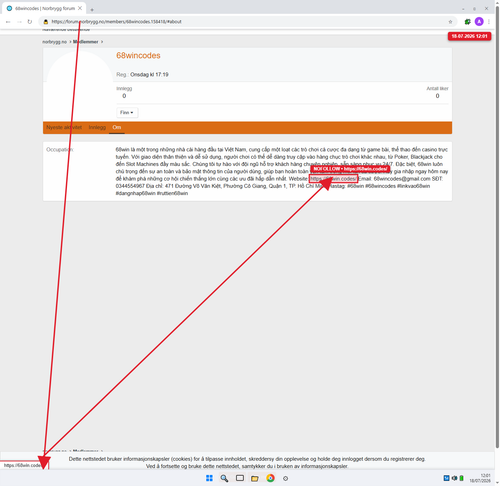The image size is (500, 486).
Task: Click the profile avatar circle
Action: pos(80,84)
